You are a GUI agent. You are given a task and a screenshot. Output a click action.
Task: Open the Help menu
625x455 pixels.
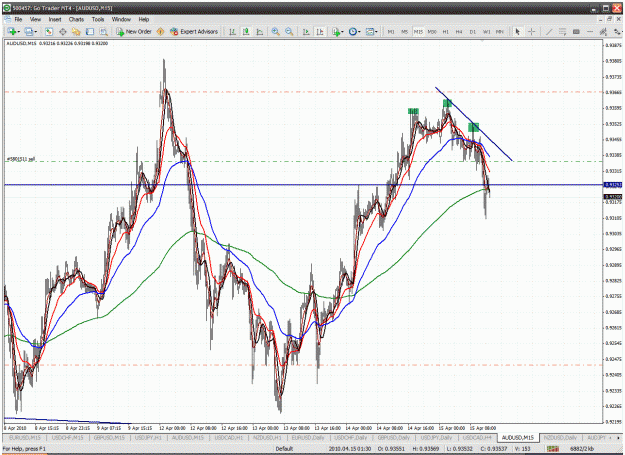tap(143, 19)
